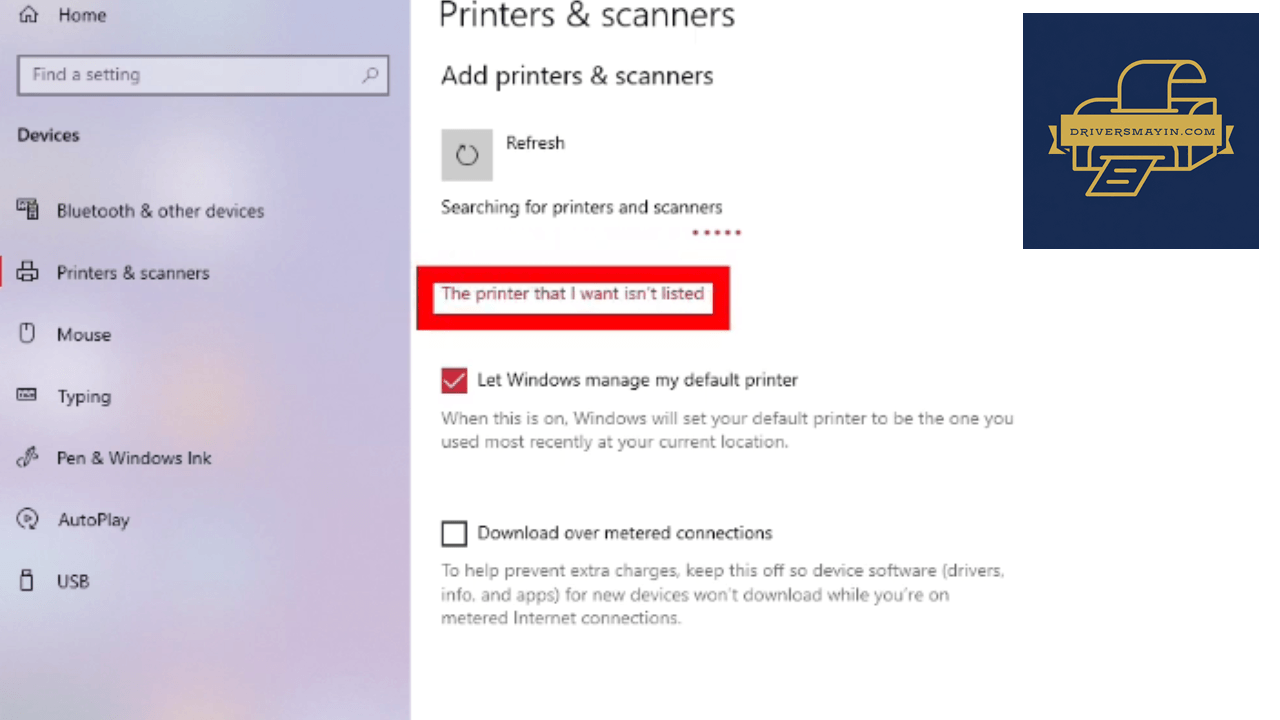Open the Printers & scanners printer icon
Image resolution: width=1280 pixels, height=720 pixels.
(x=28, y=272)
